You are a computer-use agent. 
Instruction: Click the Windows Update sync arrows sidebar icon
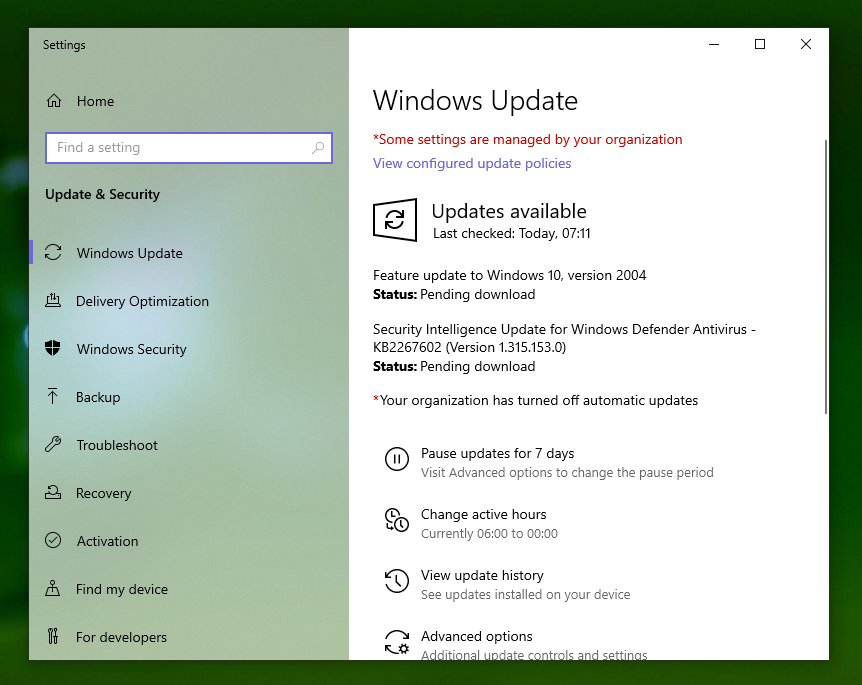(53, 253)
